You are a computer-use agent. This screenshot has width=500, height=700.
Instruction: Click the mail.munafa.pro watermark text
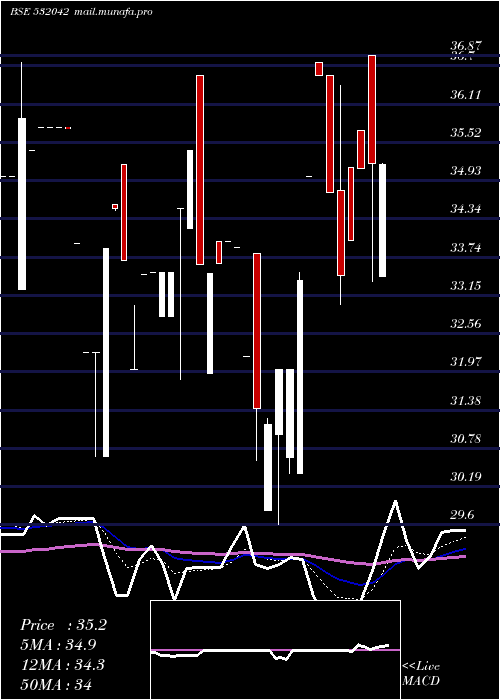pyautogui.click(x=112, y=11)
